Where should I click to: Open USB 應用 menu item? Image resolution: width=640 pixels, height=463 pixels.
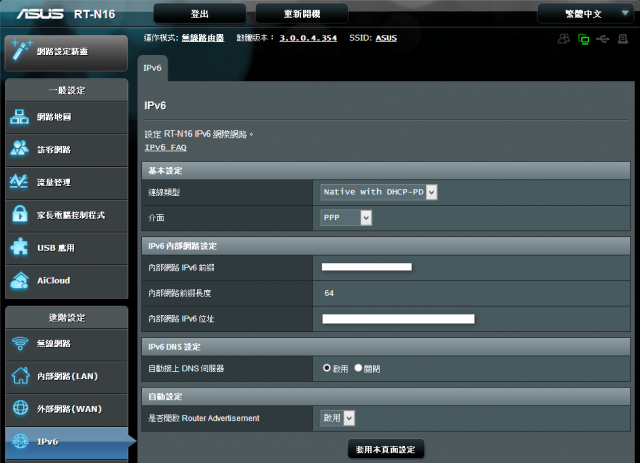pyautogui.click(x=67, y=248)
